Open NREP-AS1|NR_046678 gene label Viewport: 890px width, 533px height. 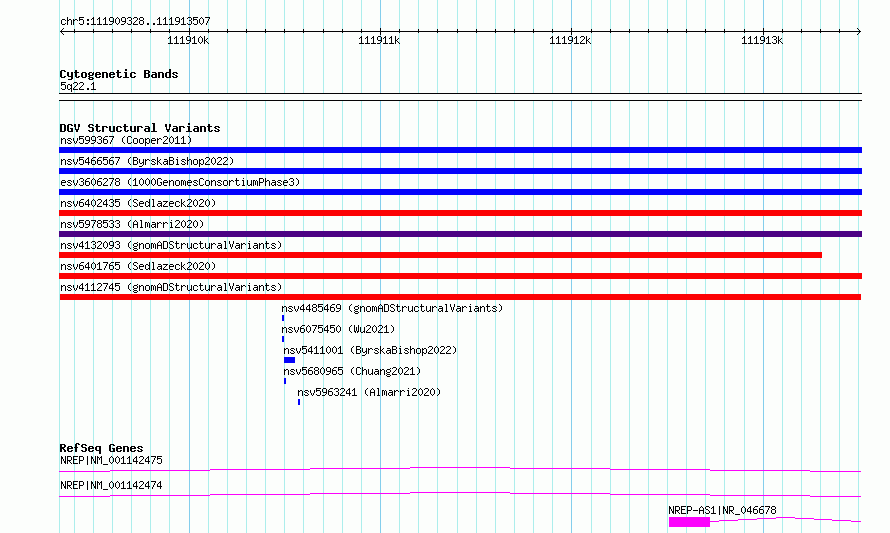point(722,510)
